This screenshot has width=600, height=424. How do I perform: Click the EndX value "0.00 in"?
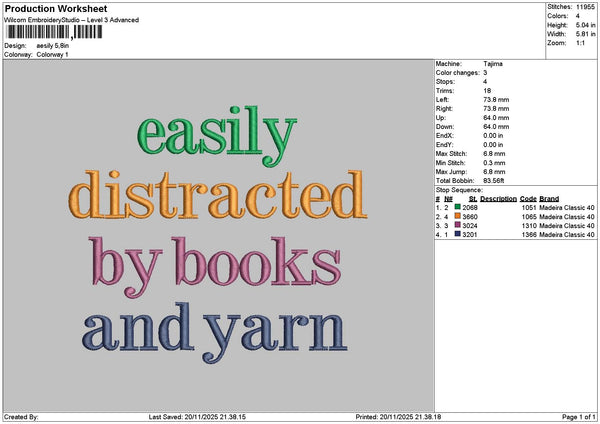493,135
